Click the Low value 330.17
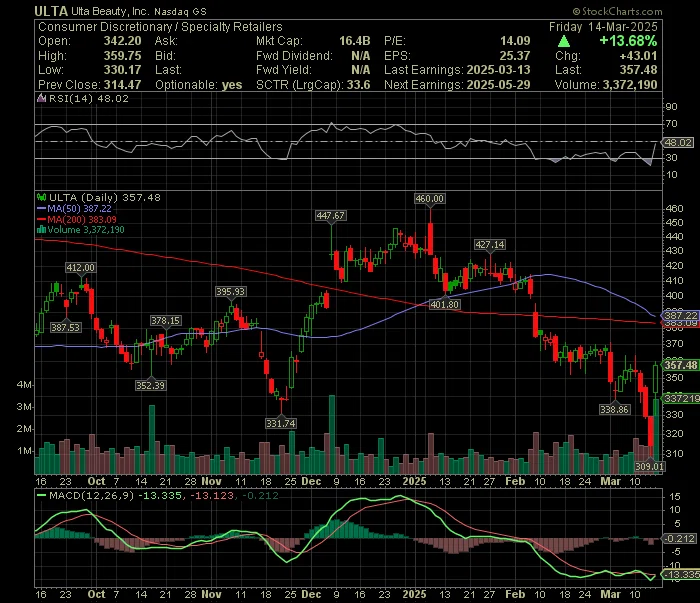This screenshot has width=700, height=603. (x=122, y=70)
